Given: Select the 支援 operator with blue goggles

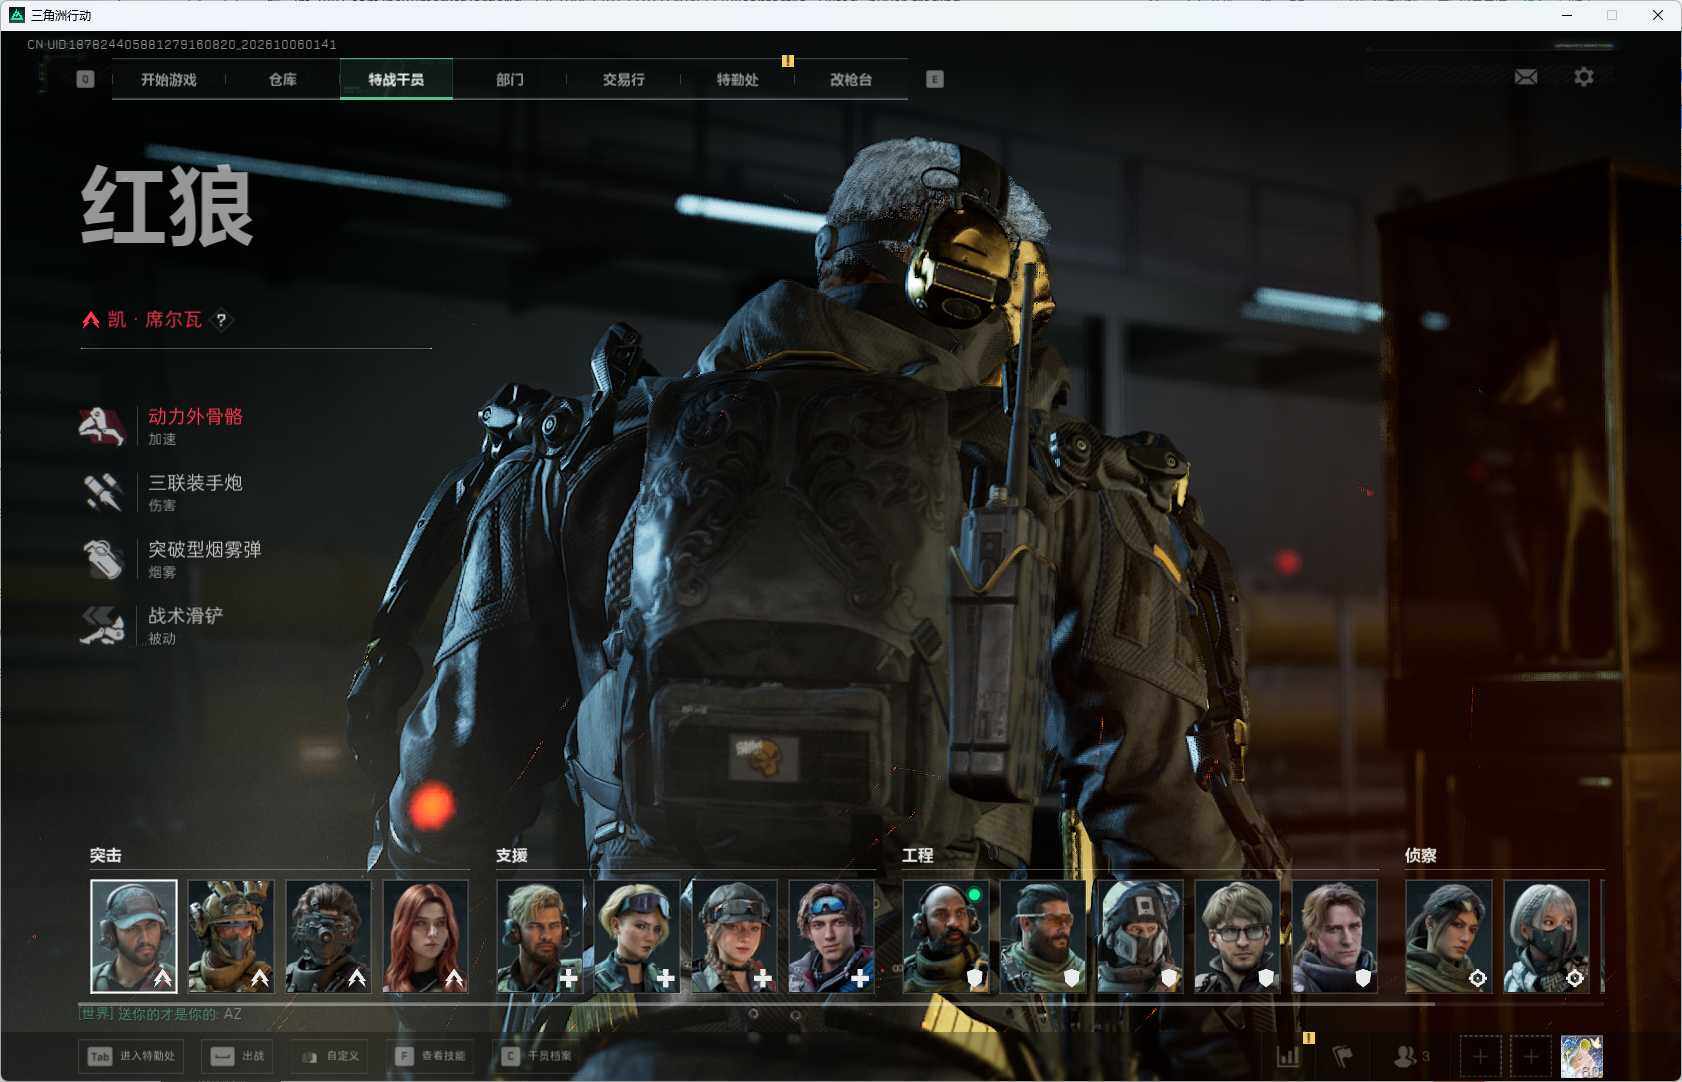Looking at the screenshot, I should coord(832,936).
